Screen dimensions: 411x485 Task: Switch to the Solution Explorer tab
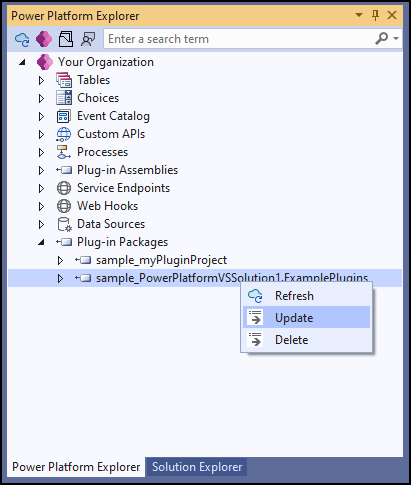coord(197,467)
